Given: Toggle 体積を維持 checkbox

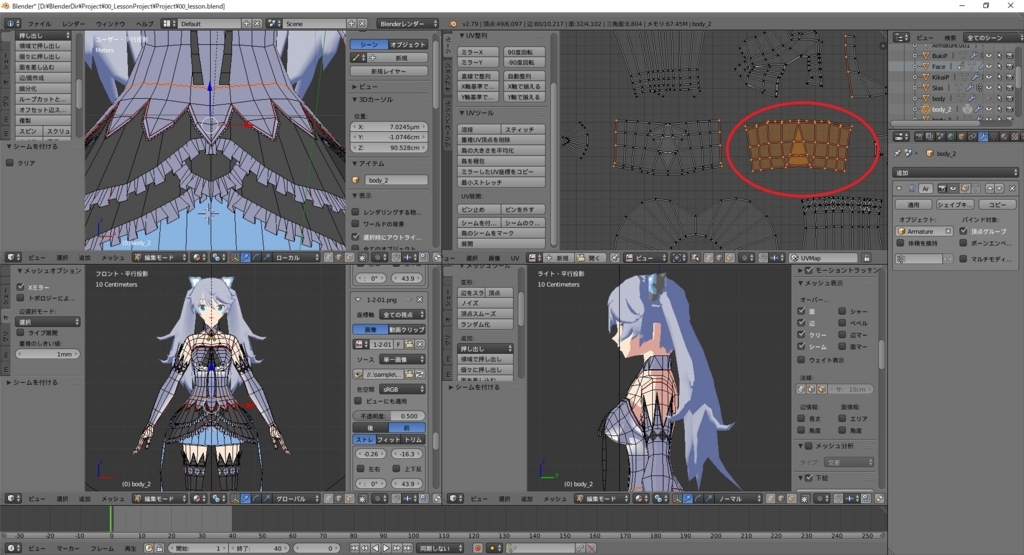Looking at the screenshot, I should point(901,243).
